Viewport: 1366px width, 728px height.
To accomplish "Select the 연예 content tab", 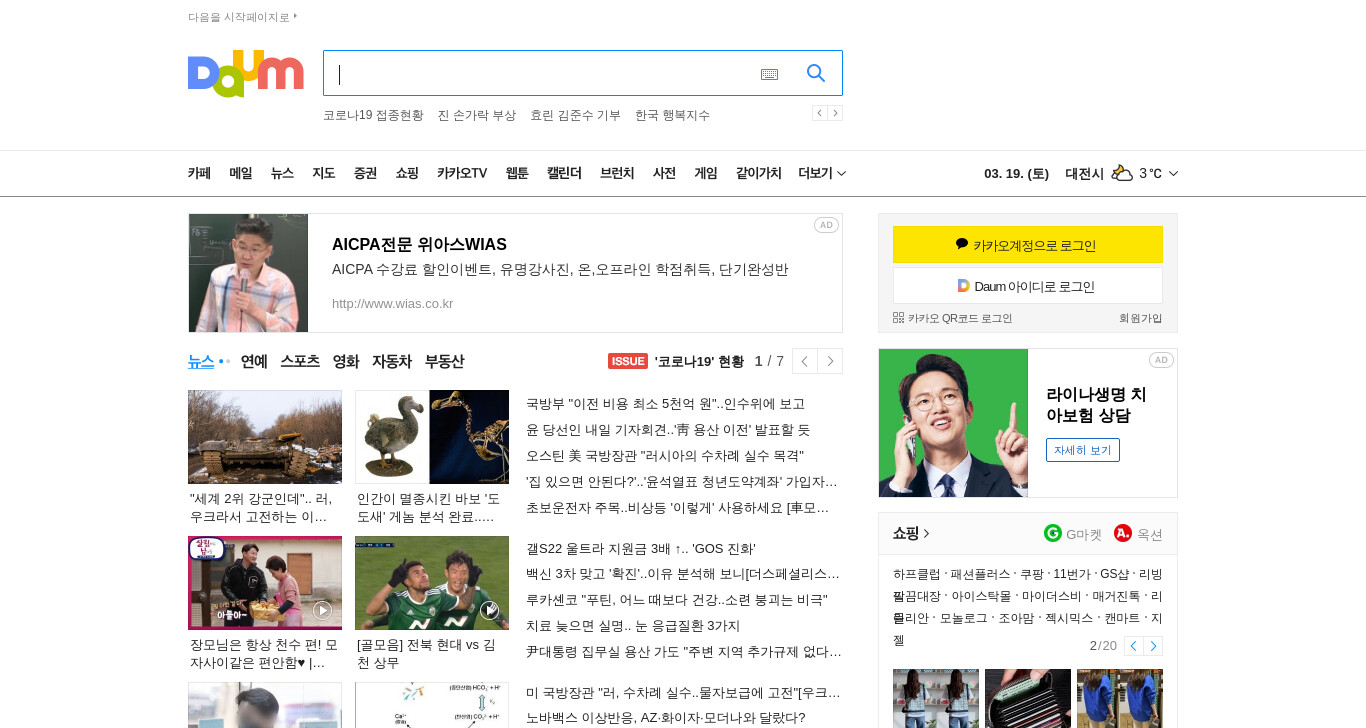I will click(x=254, y=361).
